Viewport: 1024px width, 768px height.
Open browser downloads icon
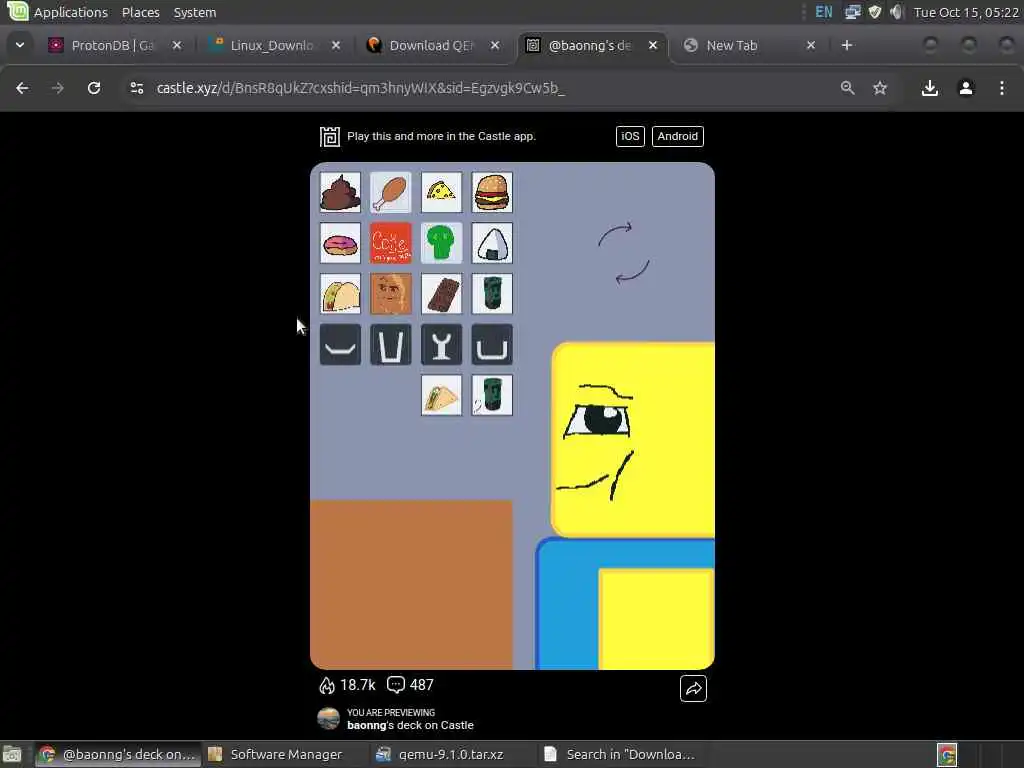pyautogui.click(x=930, y=88)
